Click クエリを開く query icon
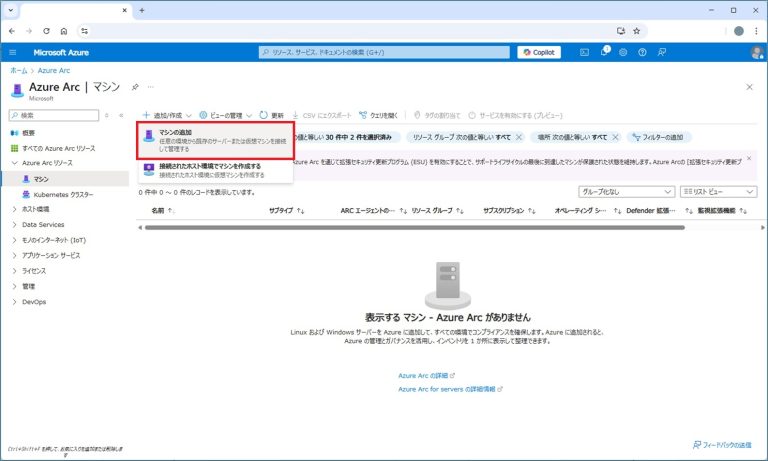768x461 pixels. [x=376, y=115]
